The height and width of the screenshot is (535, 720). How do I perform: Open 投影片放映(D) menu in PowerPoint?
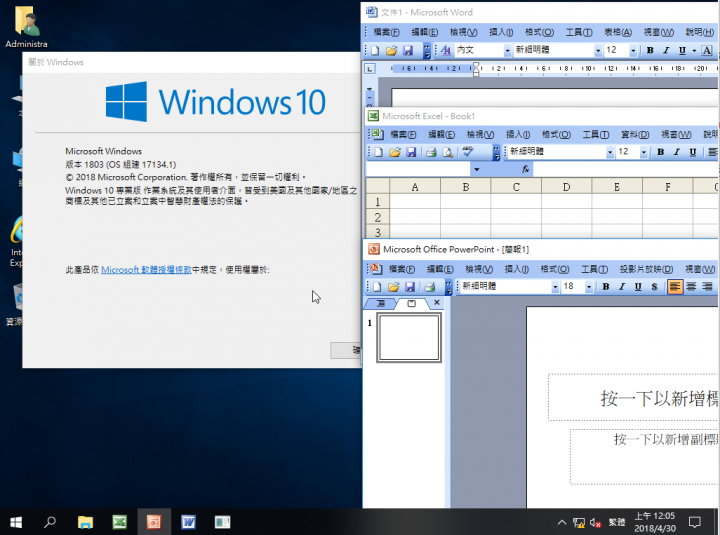pos(646,269)
